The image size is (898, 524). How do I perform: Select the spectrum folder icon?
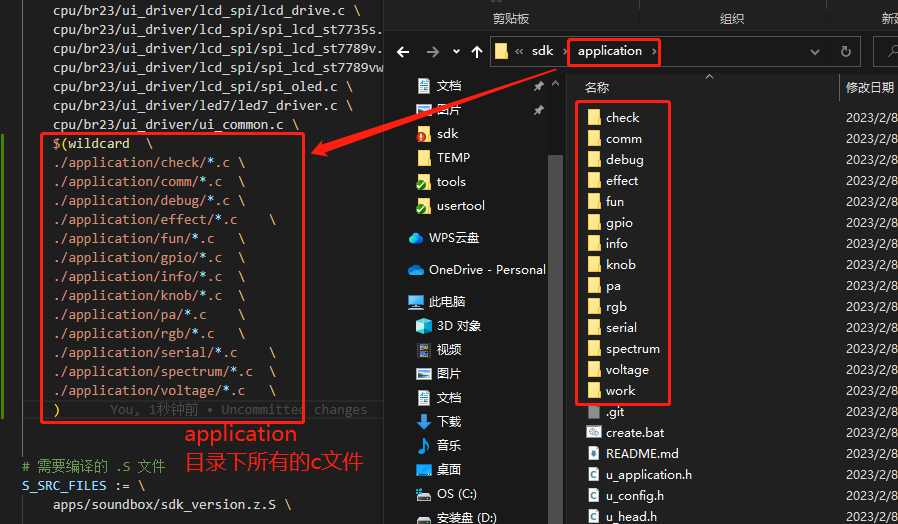click(594, 349)
